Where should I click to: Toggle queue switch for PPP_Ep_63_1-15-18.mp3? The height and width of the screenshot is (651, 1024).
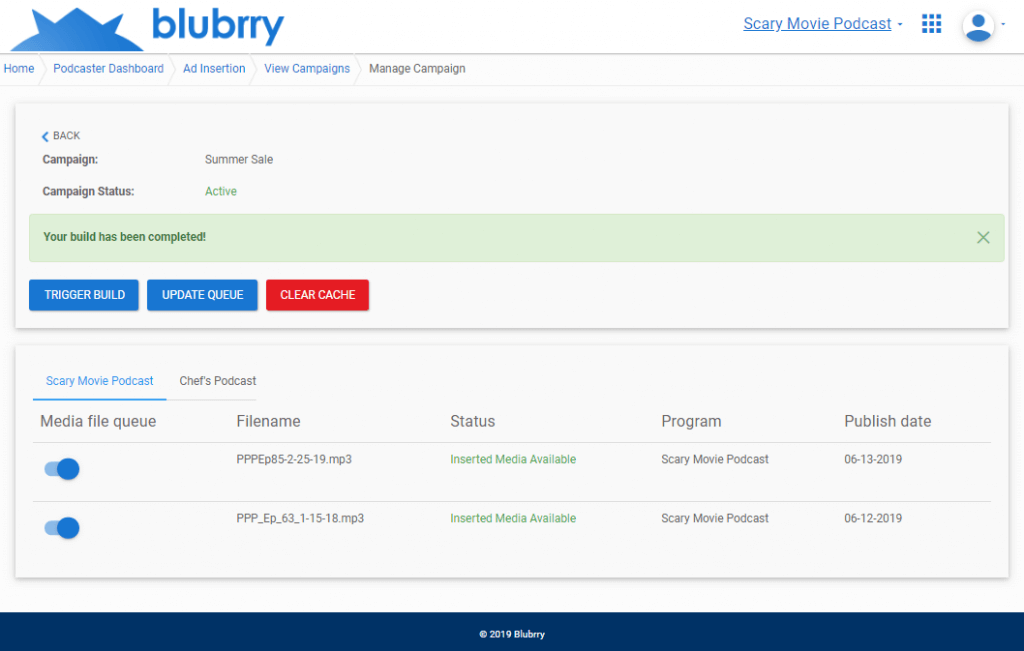tap(62, 528)
